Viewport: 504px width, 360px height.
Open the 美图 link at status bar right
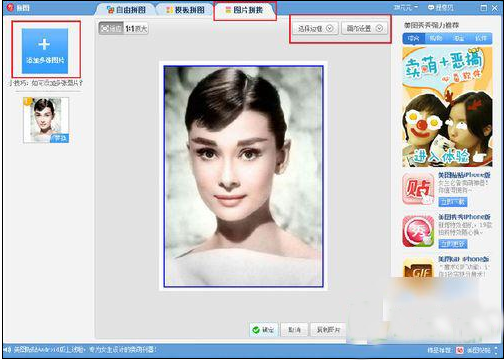click(x=478, y=350)
